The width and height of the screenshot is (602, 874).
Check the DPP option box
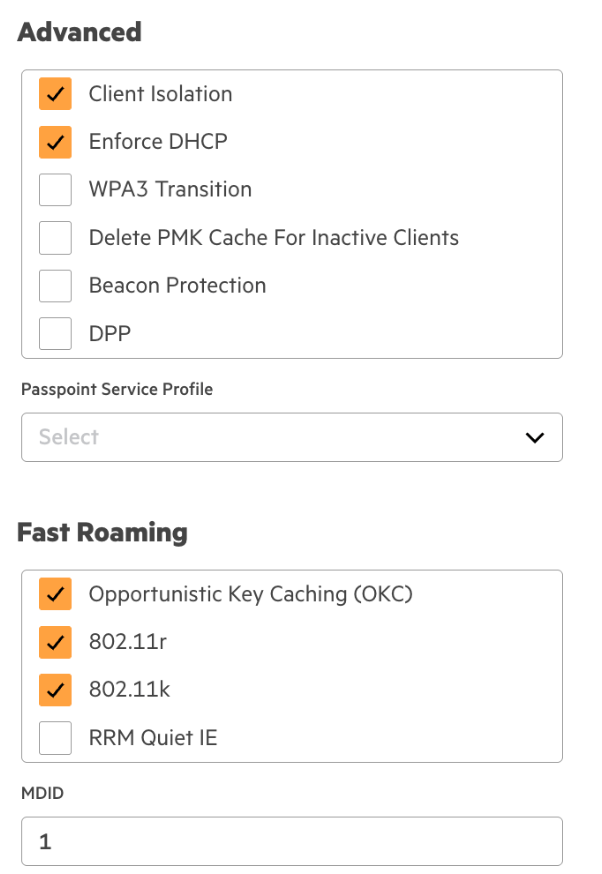[55, 334]
